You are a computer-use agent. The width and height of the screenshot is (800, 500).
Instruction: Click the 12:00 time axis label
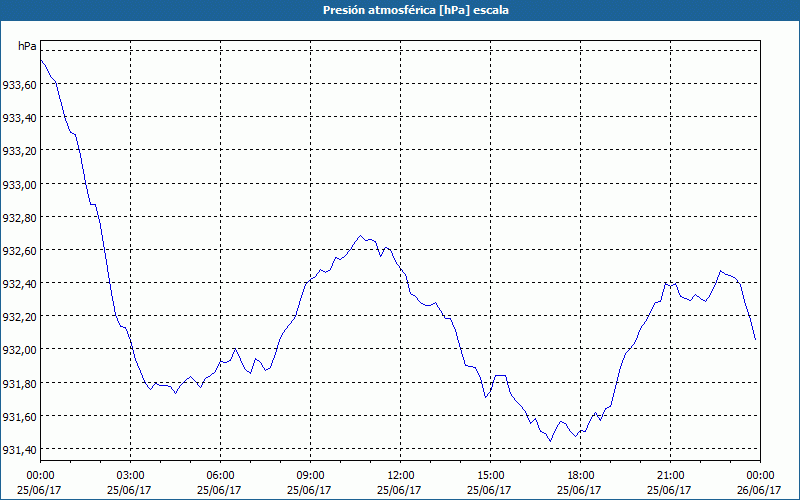click(x=401, y=476)
